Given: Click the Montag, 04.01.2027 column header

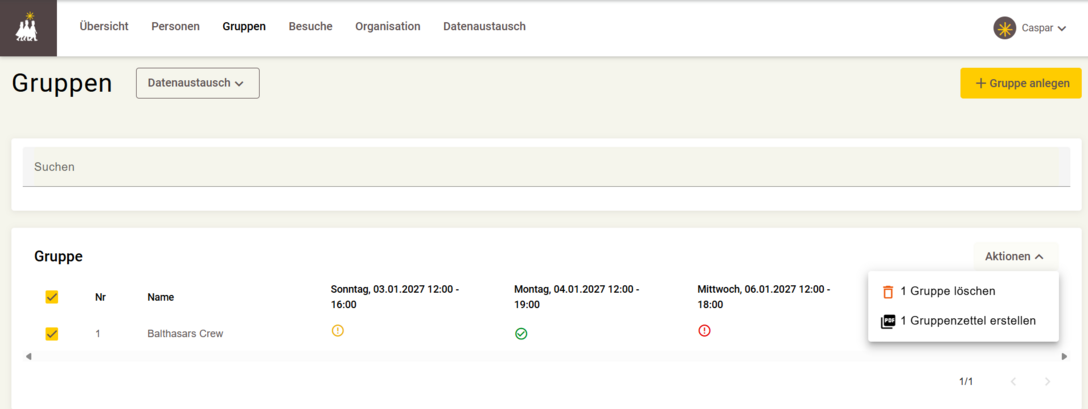Looking at the screenshot, I should [577, 297].
